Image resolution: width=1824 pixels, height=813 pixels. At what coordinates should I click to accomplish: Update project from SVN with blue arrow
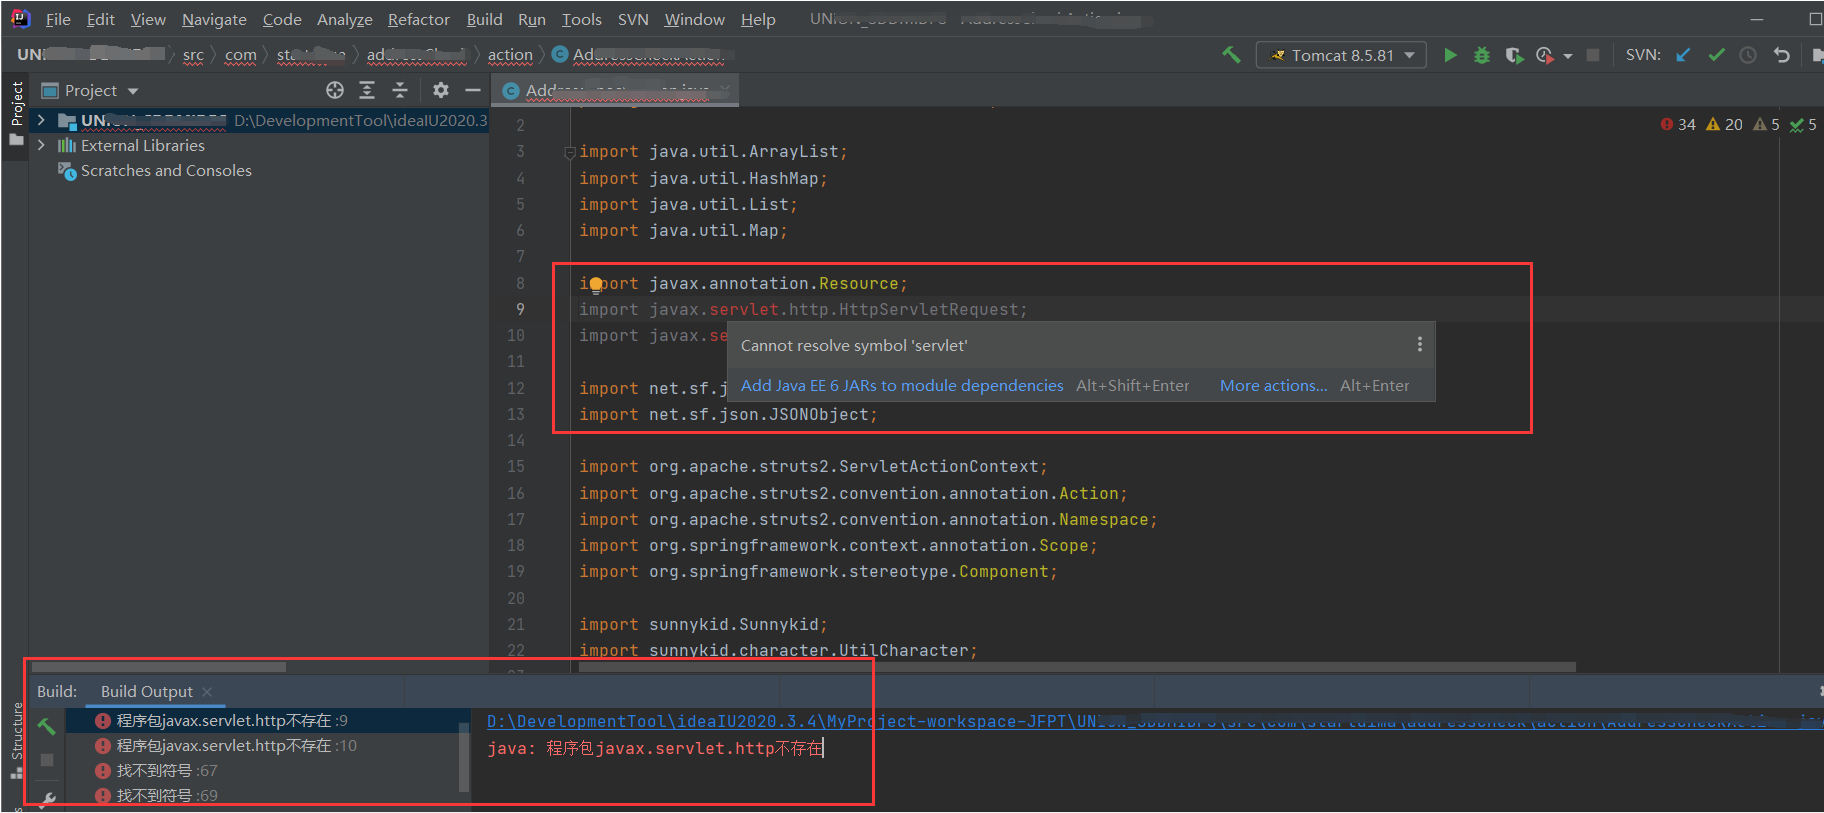[1684, 55]
